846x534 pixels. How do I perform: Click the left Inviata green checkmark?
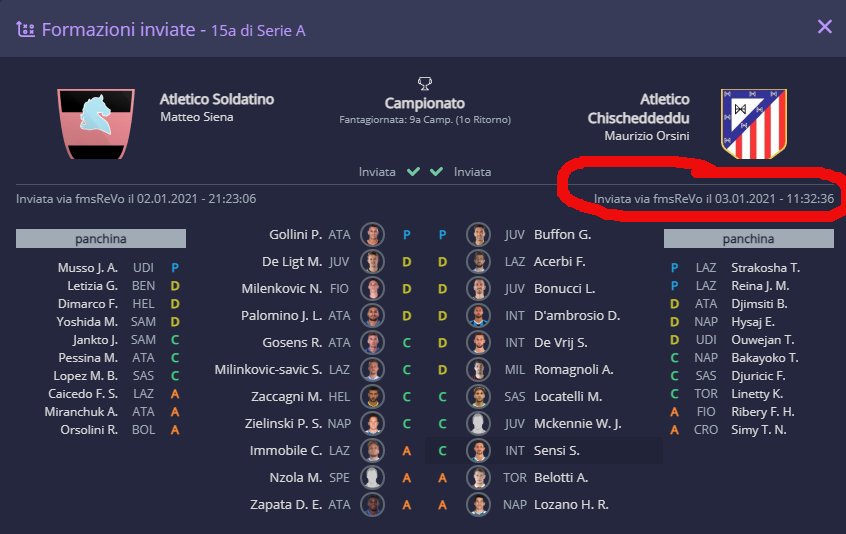coord(413,172)
